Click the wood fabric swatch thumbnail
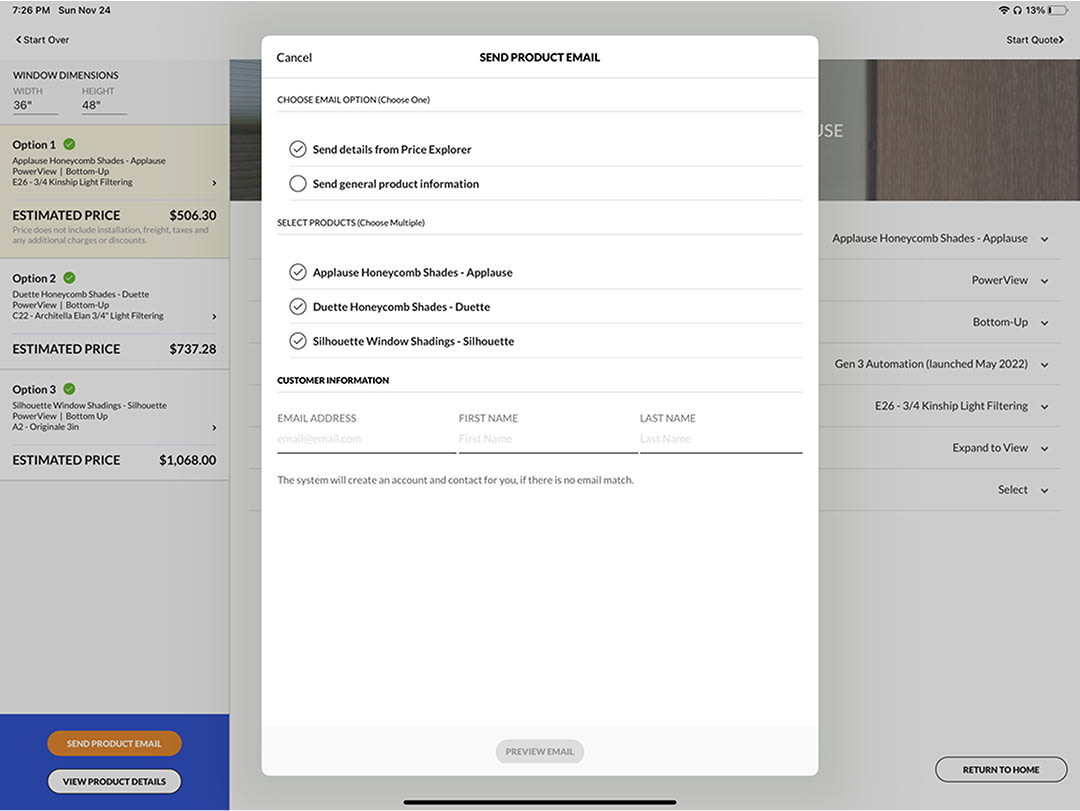1080x811 pixels. pos(977,130)
